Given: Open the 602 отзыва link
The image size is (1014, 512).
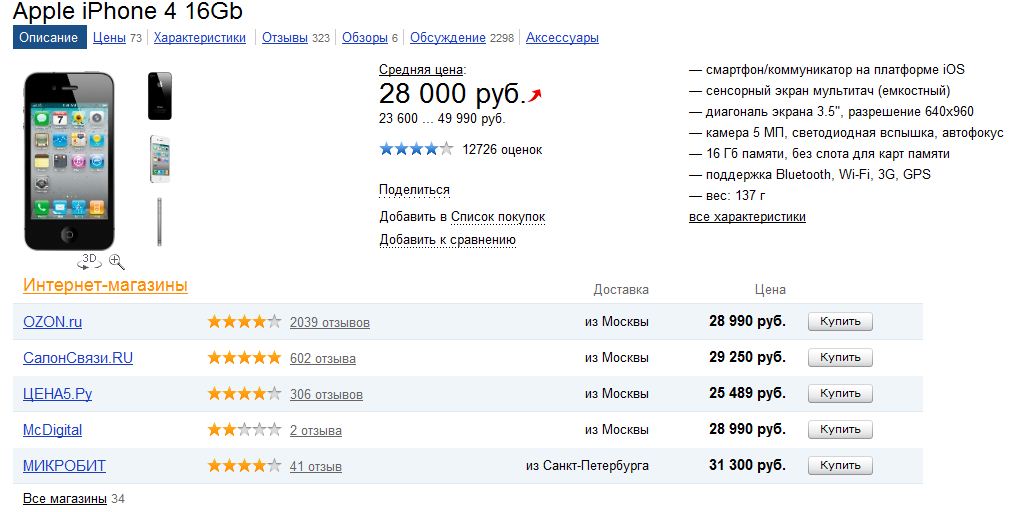Looking at the screenshot, I should (x=323, y=359).
